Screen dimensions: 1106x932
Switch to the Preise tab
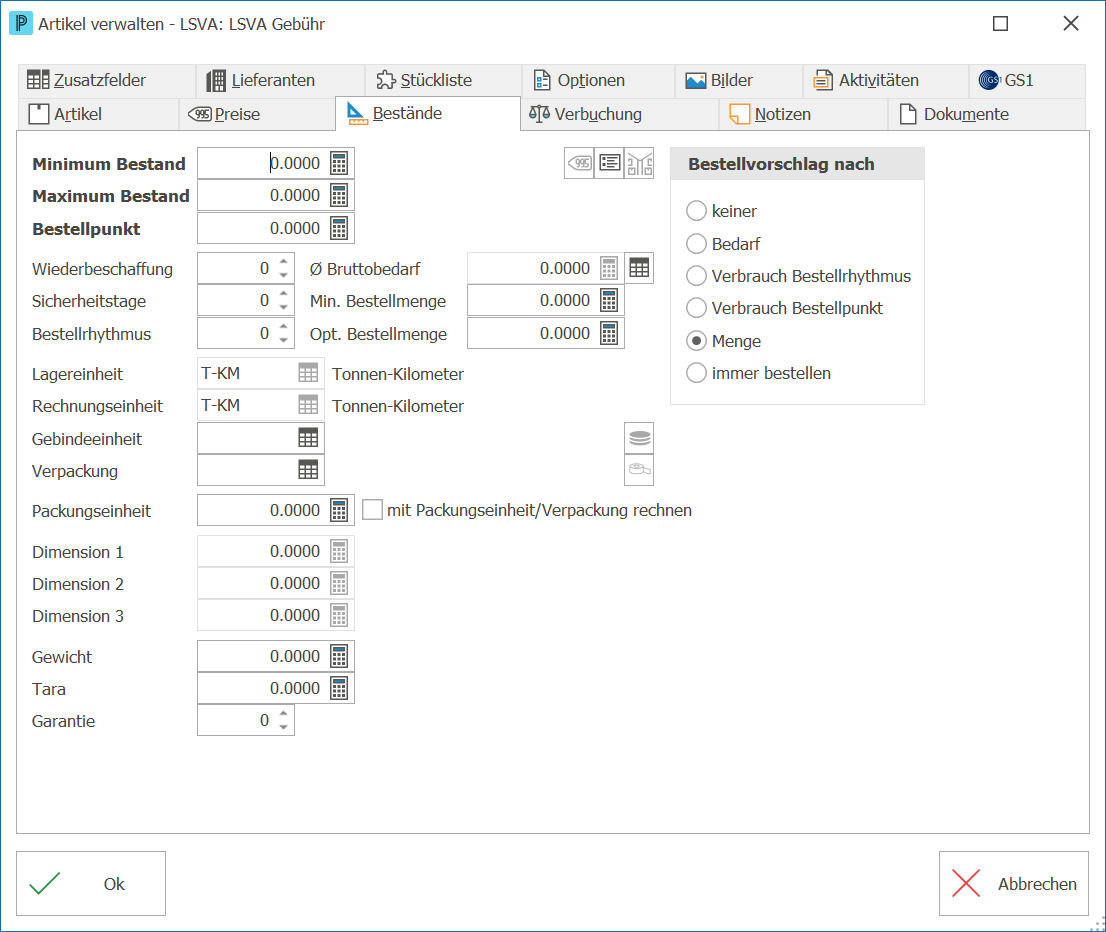click(x=257, y=114)
